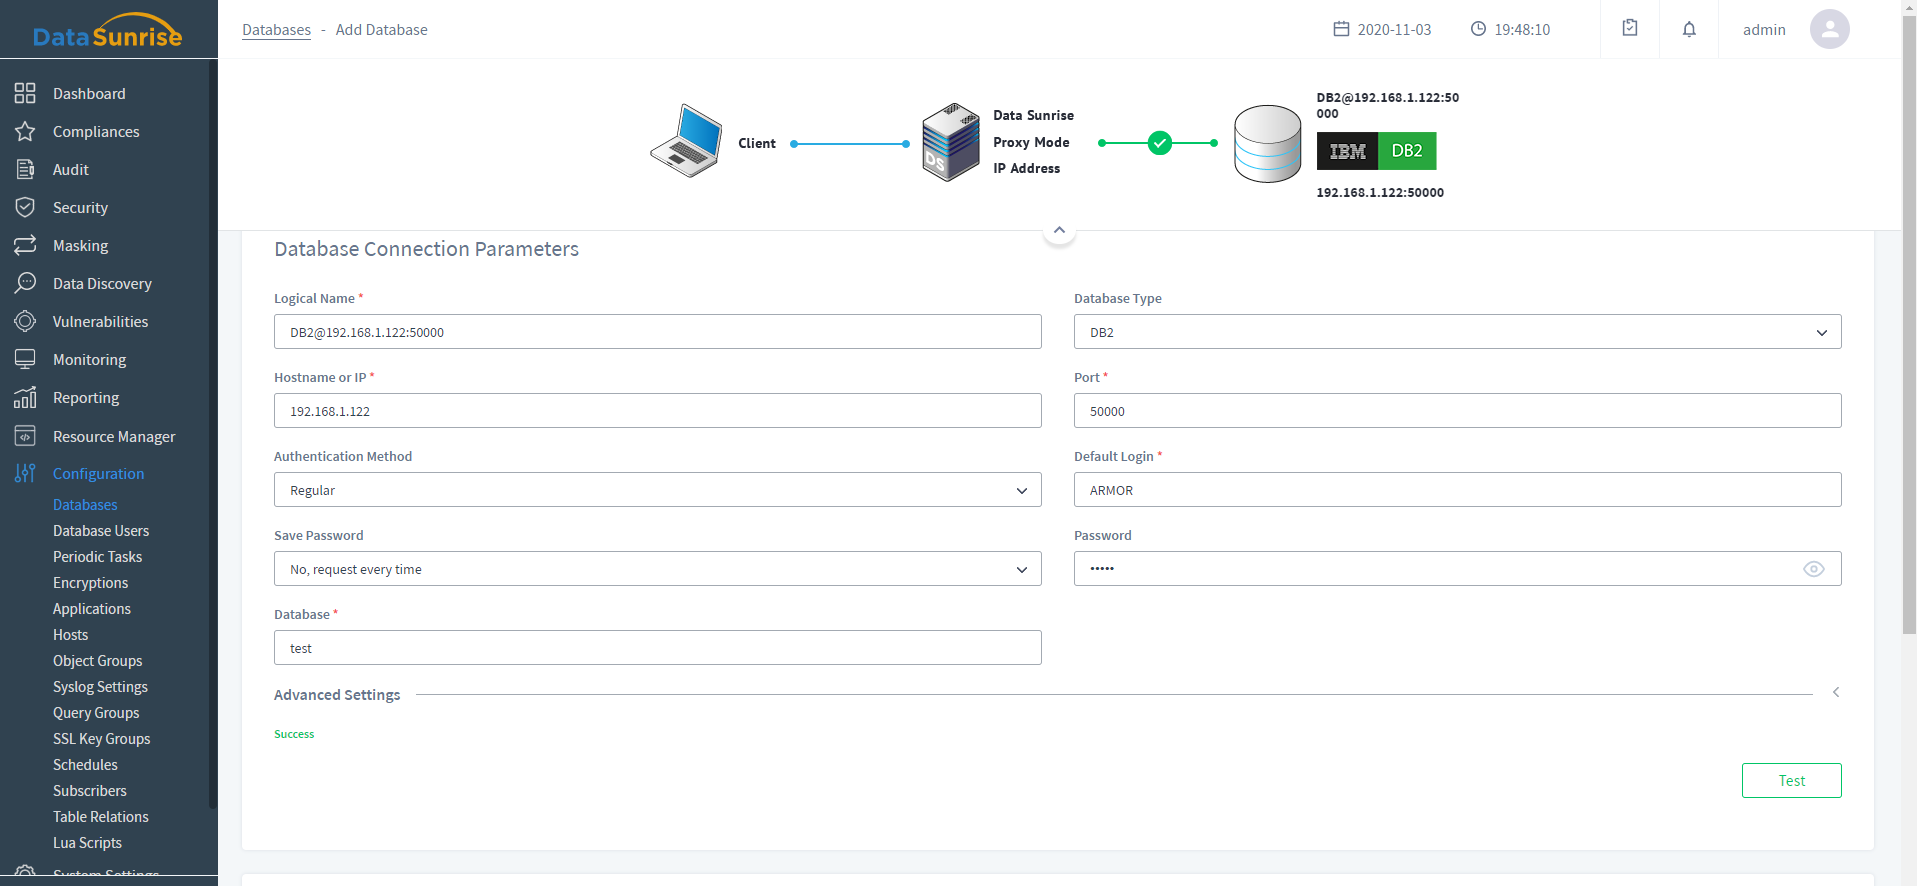Go to Databases breadcrumb link

tap(276, 30)
